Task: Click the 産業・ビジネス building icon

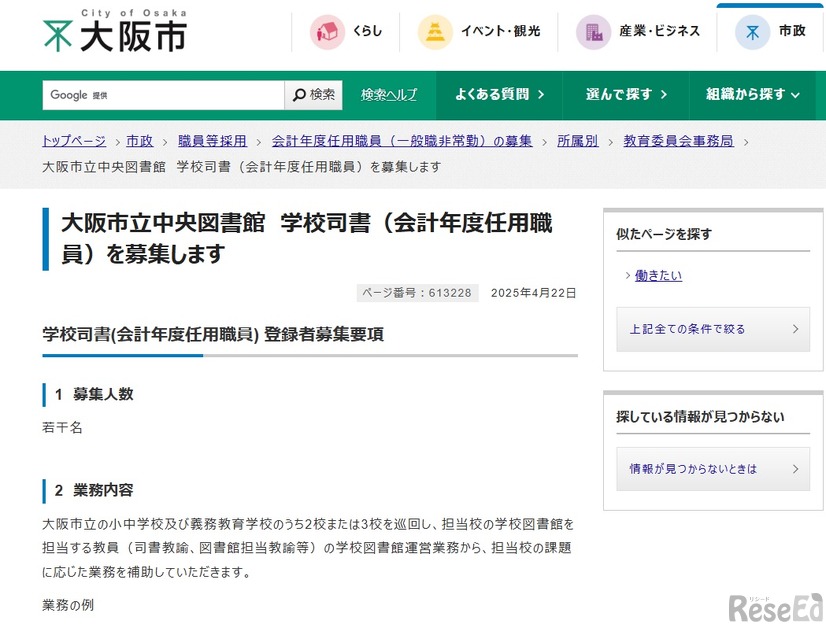Action: 593,32
